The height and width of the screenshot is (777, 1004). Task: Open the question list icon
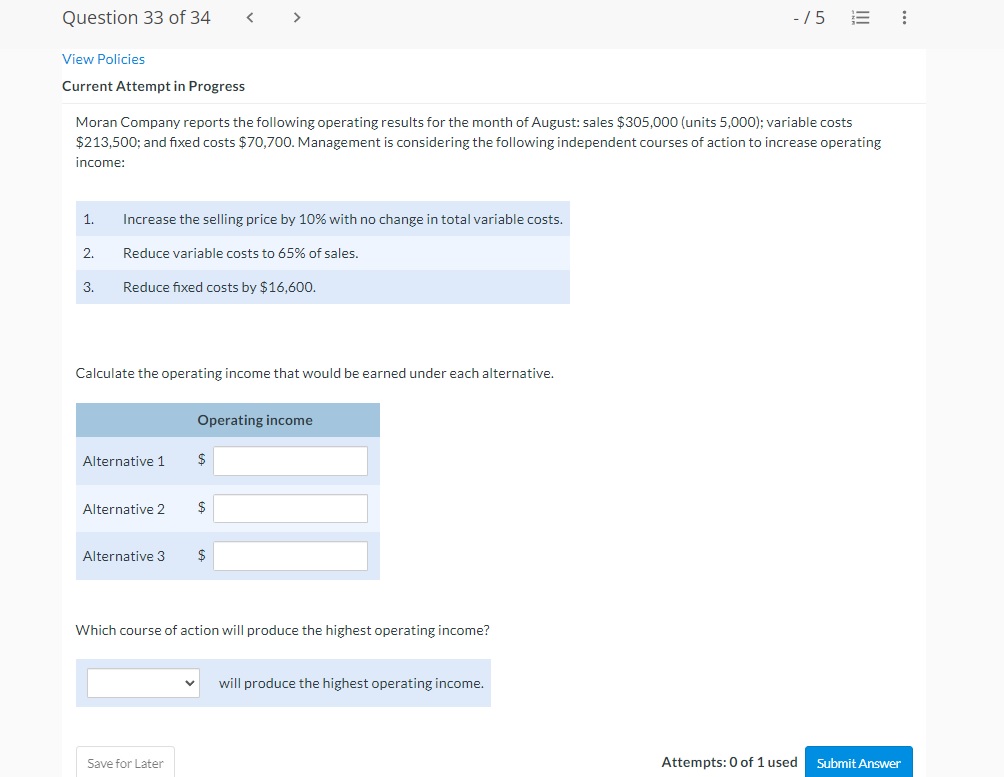(x=860, y=17)
